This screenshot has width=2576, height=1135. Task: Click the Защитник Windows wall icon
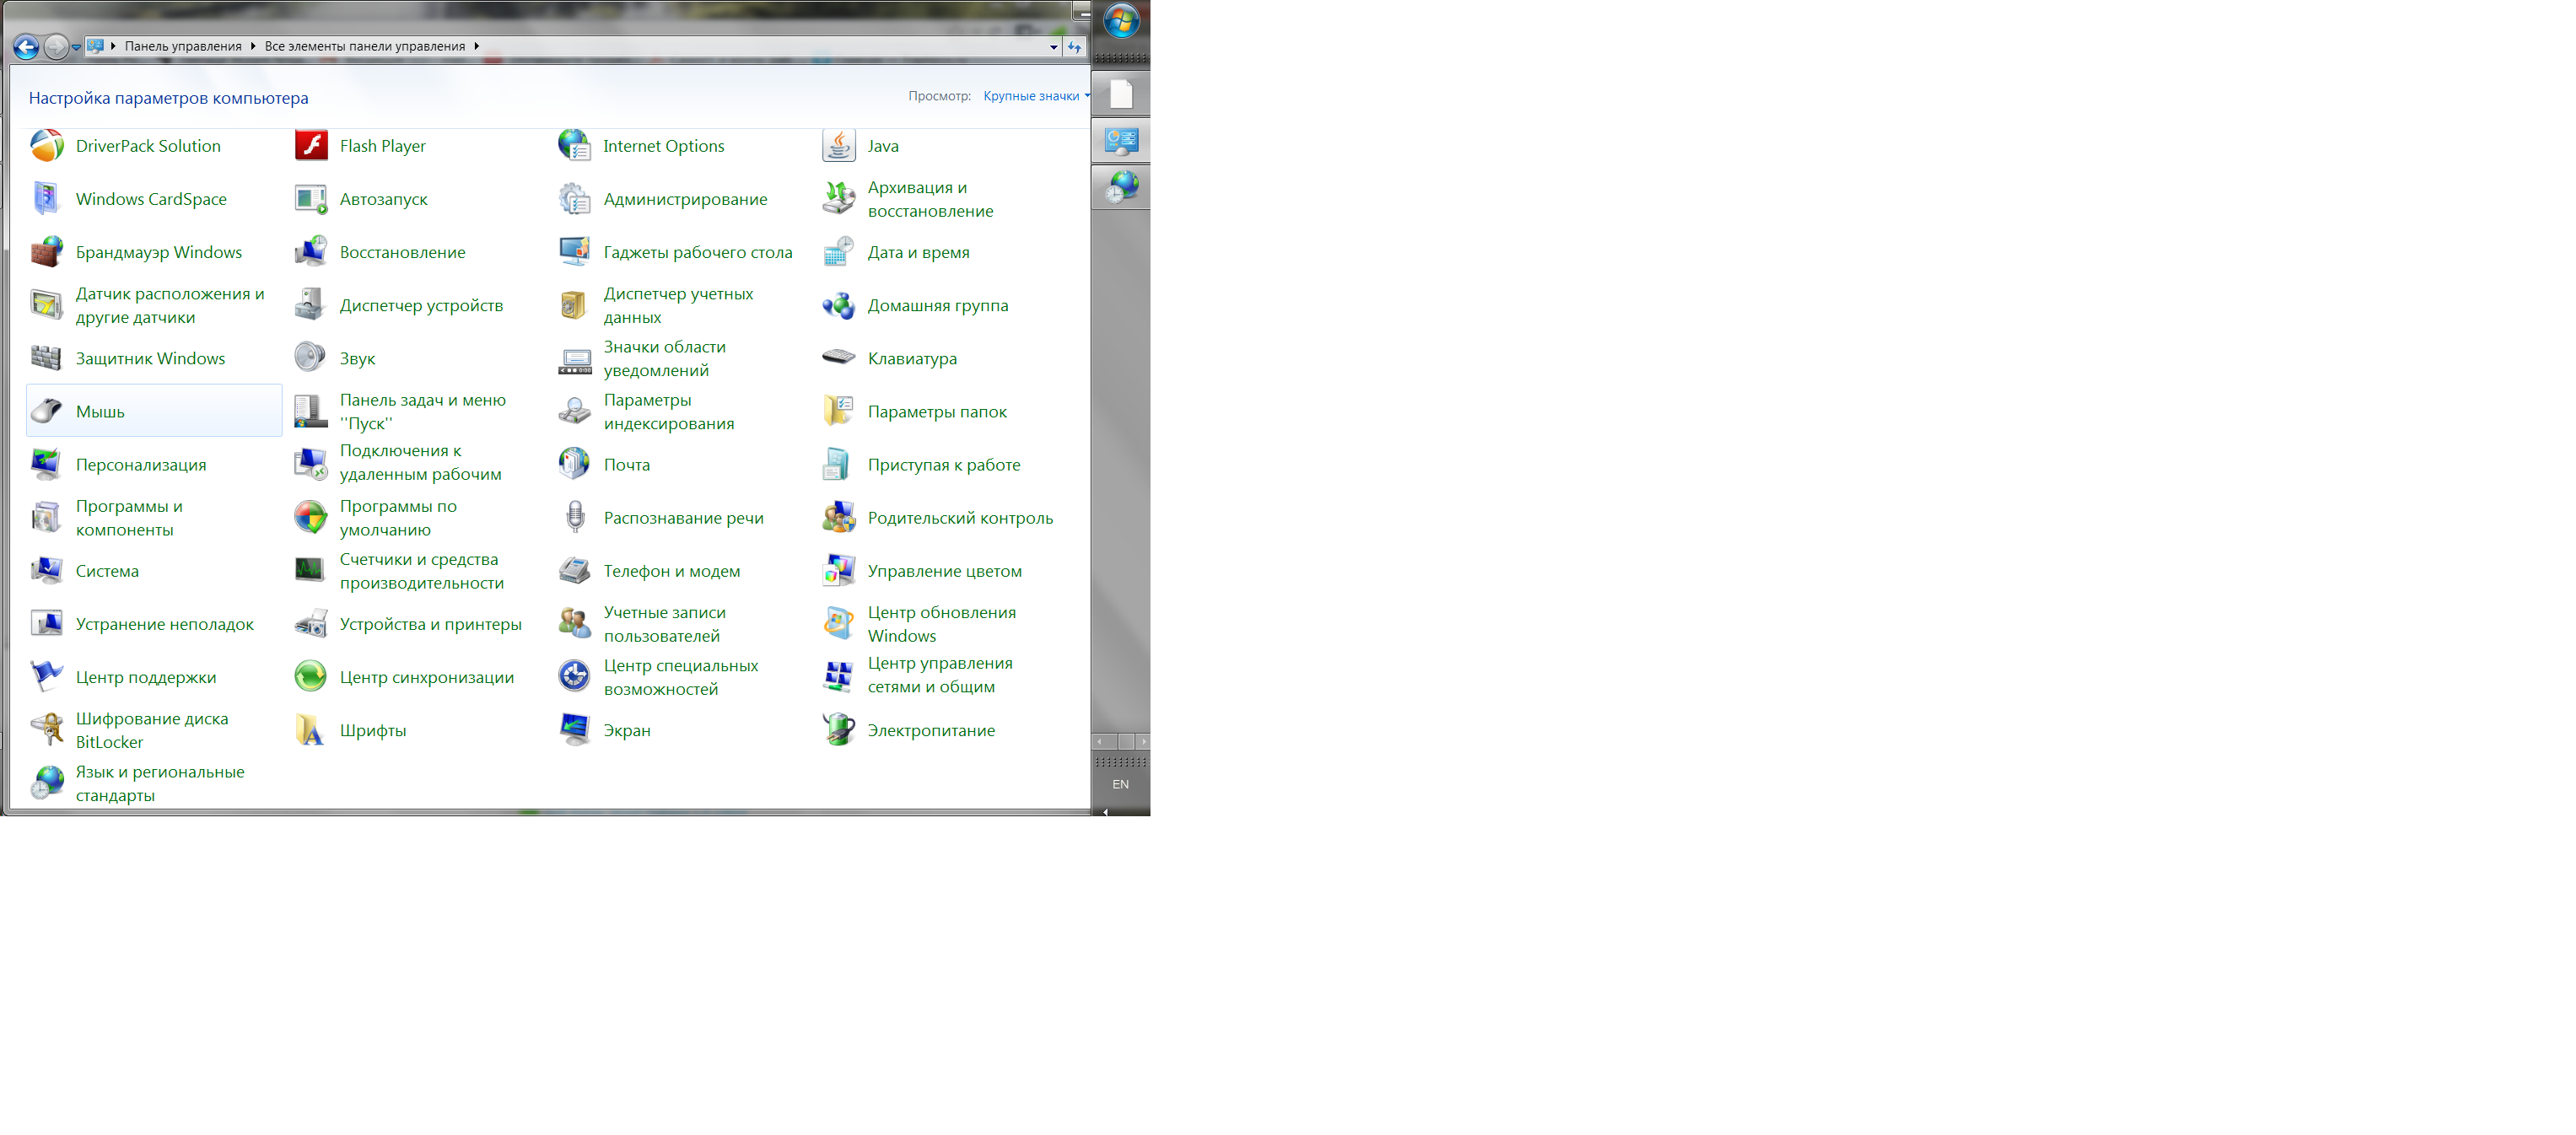pos(46,358)
